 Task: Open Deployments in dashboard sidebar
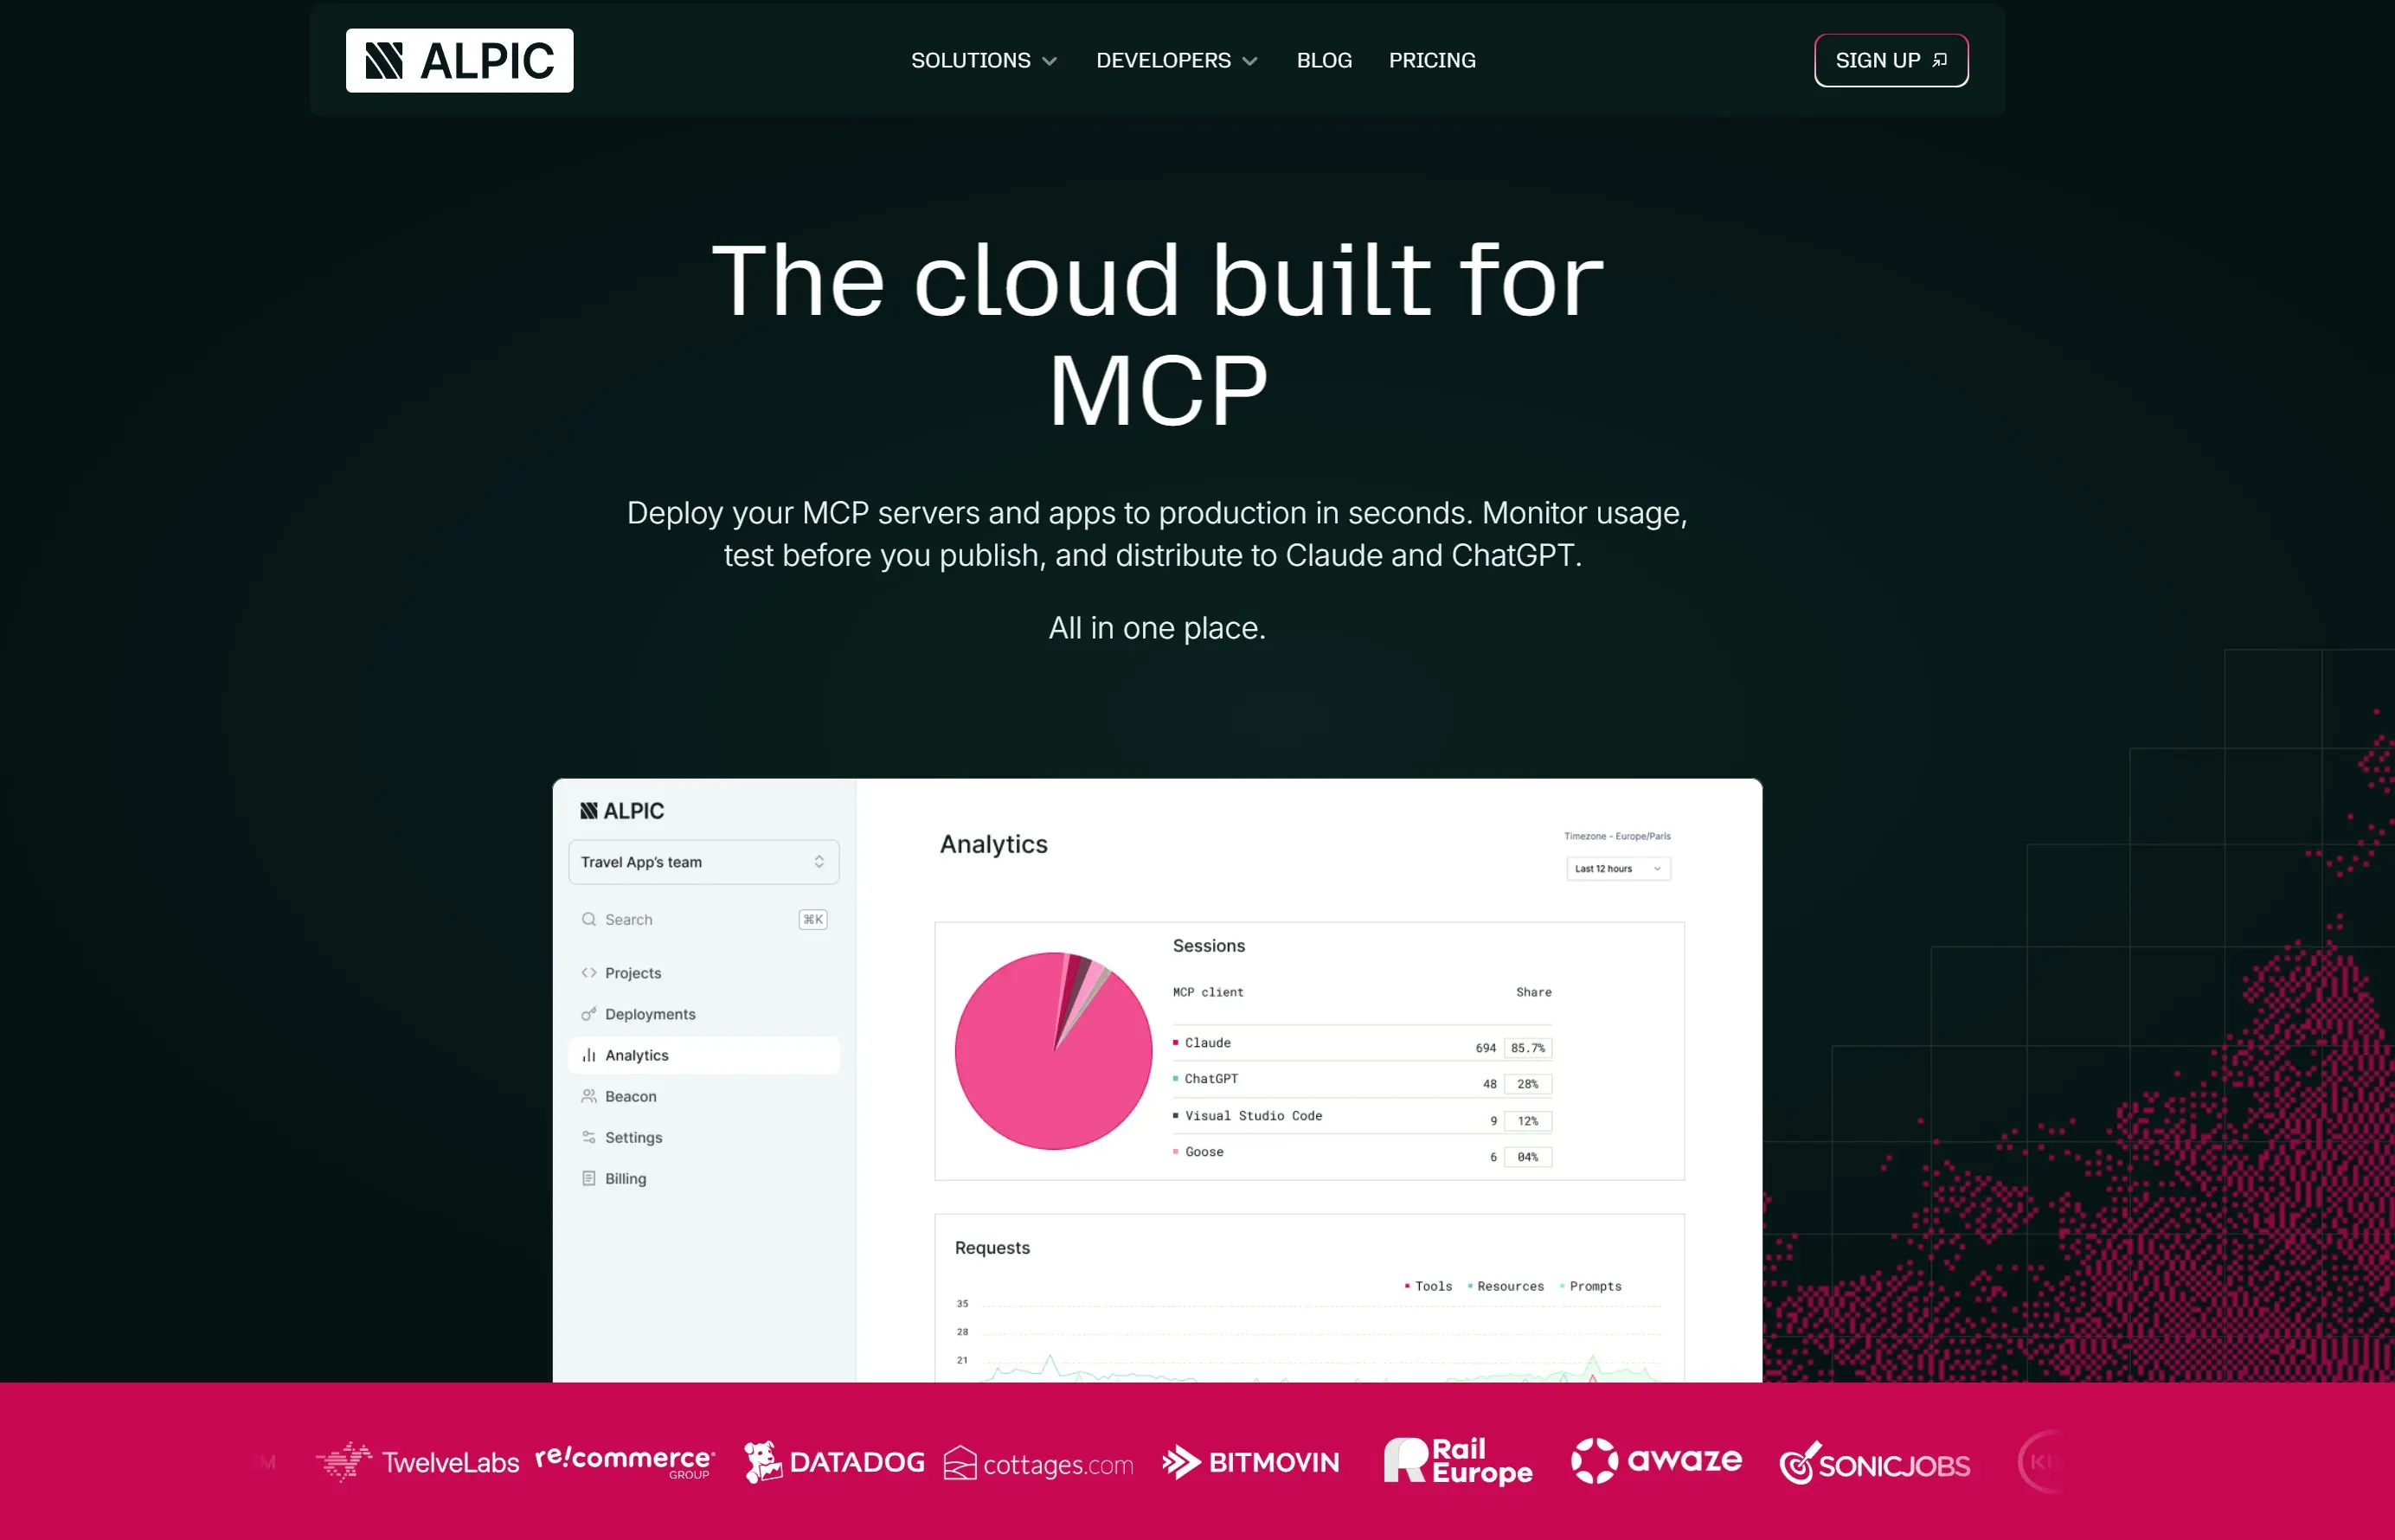(x=703, y=1014)
